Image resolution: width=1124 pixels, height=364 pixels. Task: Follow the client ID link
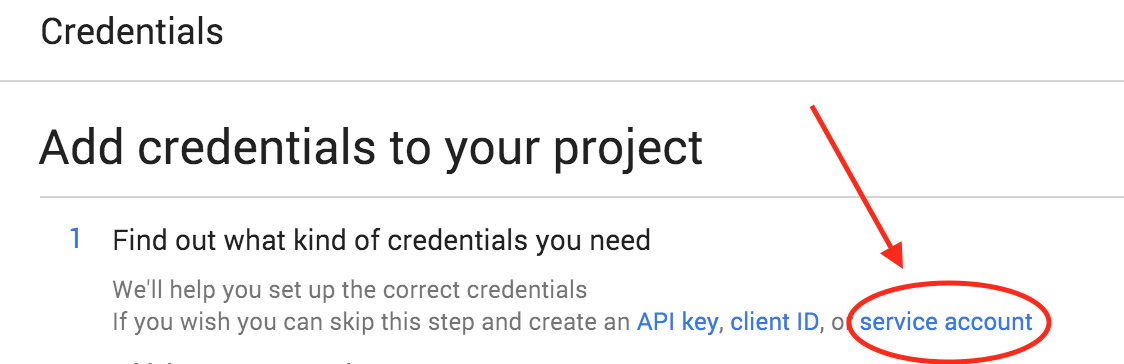pyautogui.click(x=774, y=322)
